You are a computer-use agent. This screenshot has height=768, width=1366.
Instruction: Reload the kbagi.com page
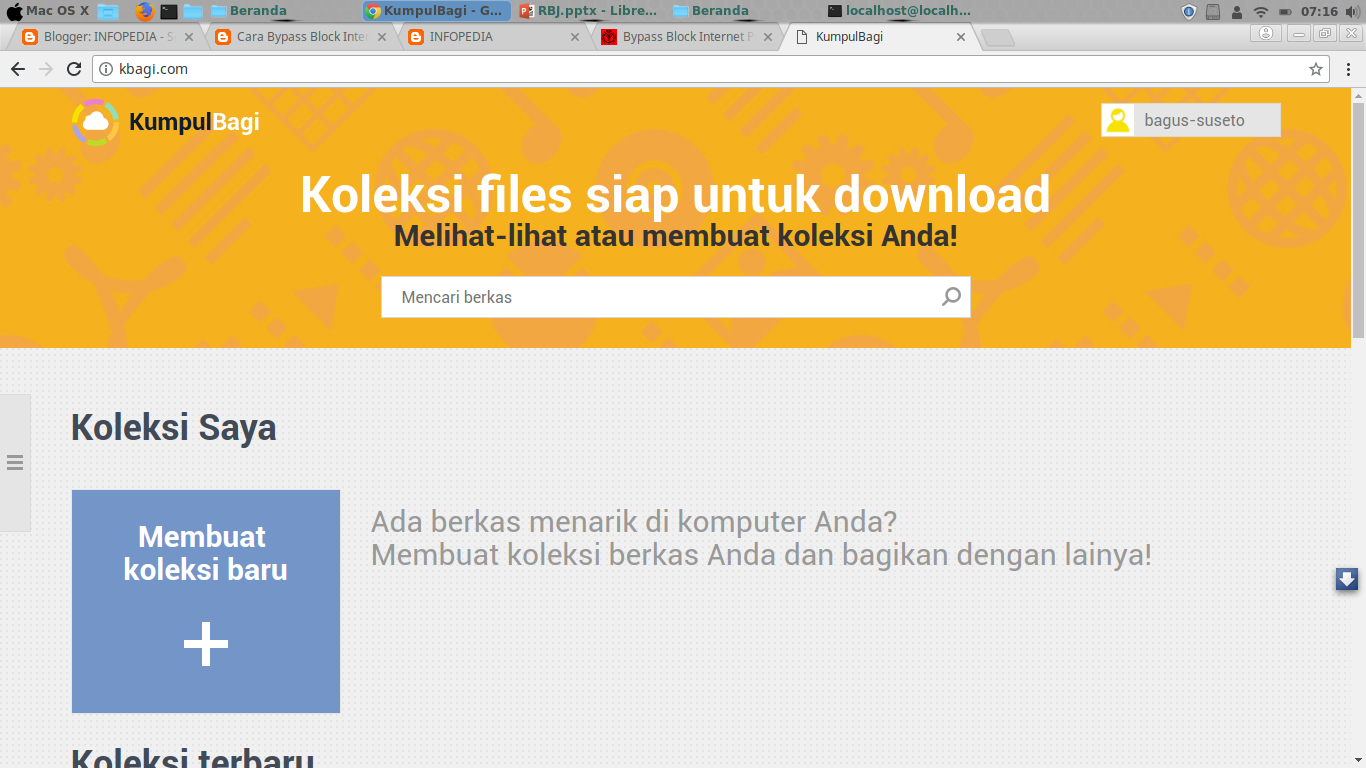click(73, 69)
